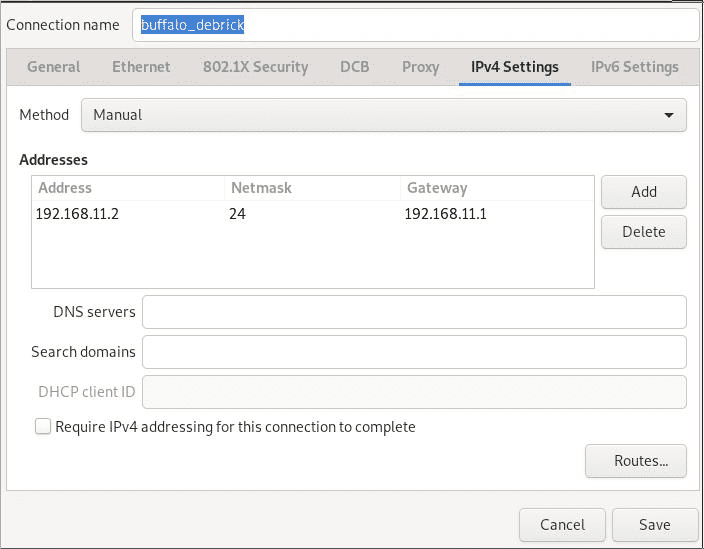Click the Search domains input field

click(x=414, y=351)
